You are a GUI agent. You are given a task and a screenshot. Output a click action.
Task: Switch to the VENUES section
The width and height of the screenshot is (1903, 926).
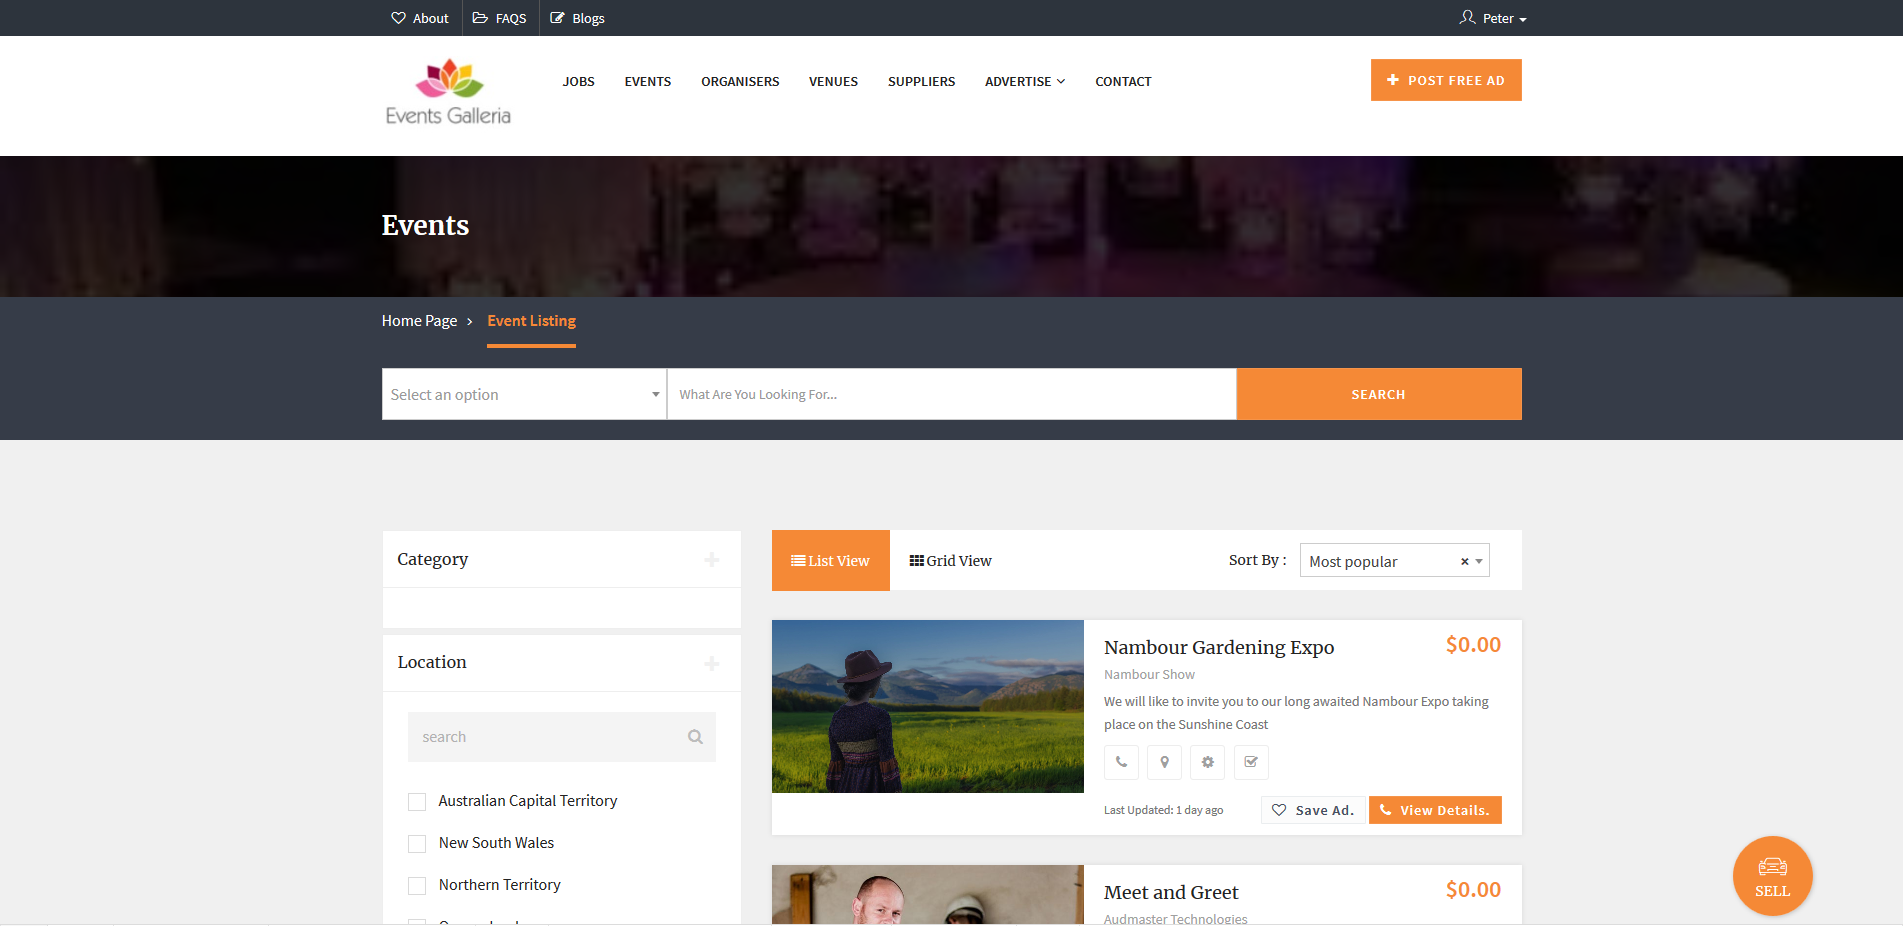(x=833, y=81)
